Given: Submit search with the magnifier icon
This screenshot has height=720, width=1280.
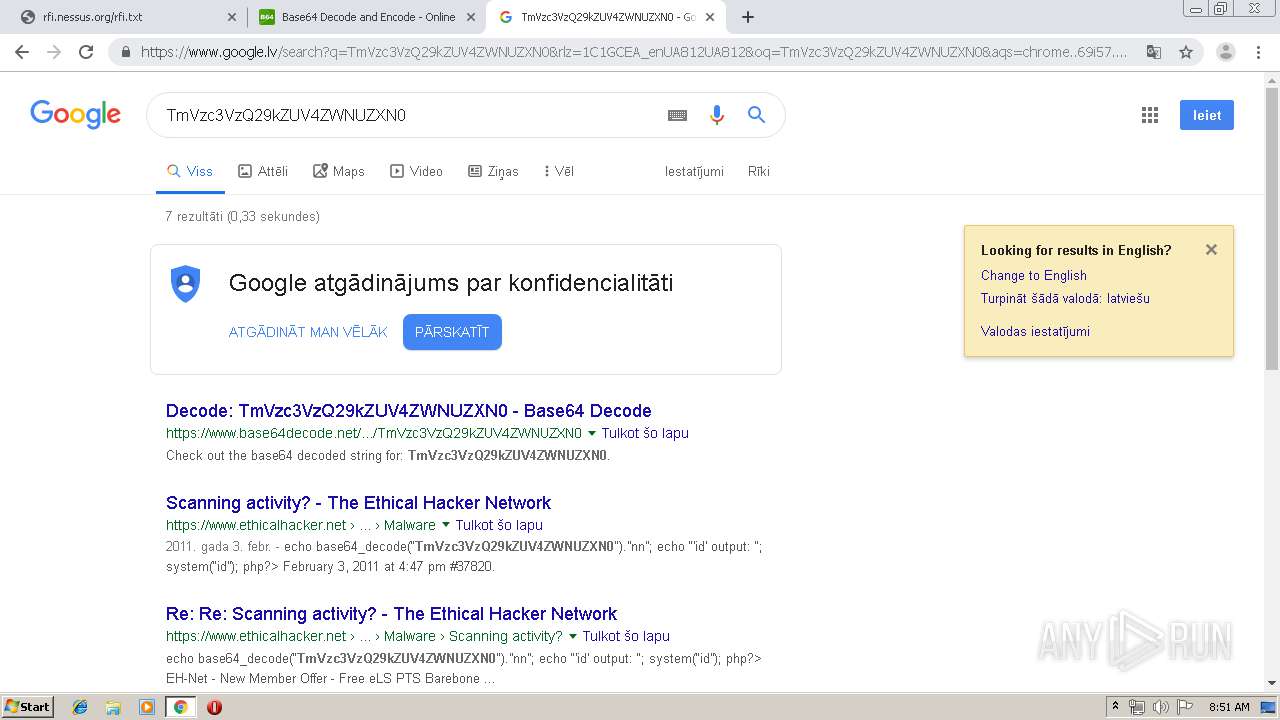Looking at the screenshot, I should pyautogui.click(x=757, y=115).
